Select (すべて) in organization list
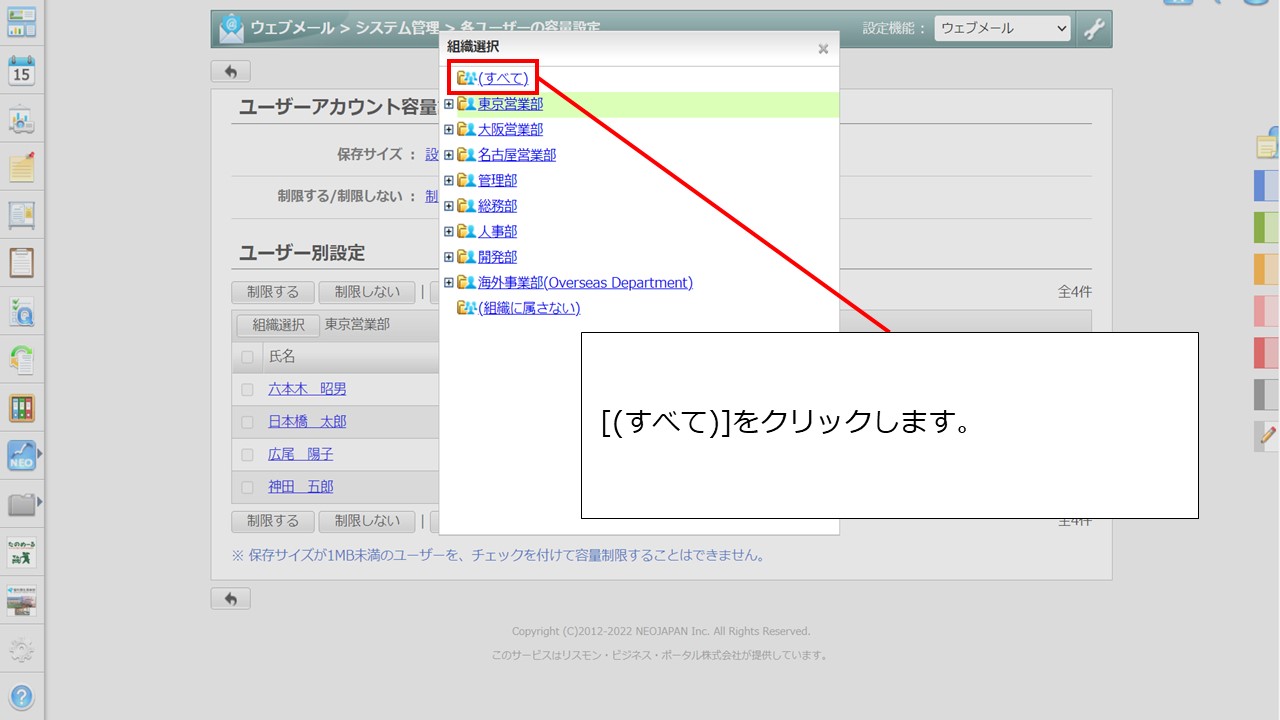1280x720 pixels. [502, 78]
